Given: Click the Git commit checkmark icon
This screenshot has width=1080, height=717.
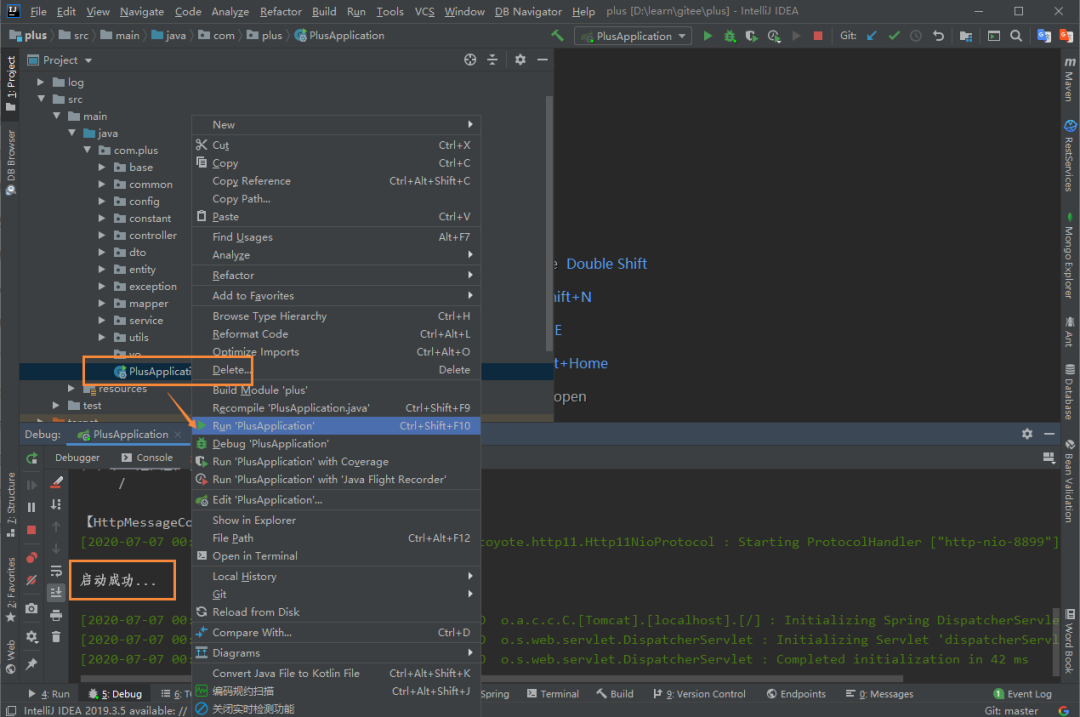Looking at the screenshot, I should point(894,36).
